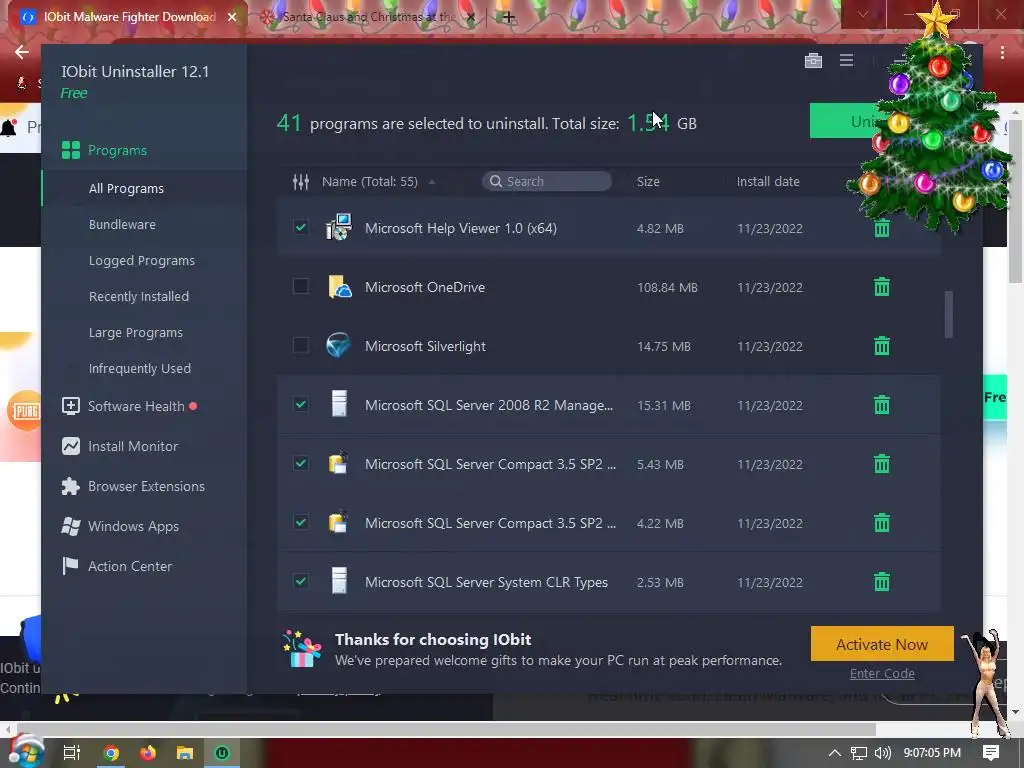The width and height of the screenshot is (1024, 768).
Task: Open File Explorer from the taskbar
Action: 185,753
